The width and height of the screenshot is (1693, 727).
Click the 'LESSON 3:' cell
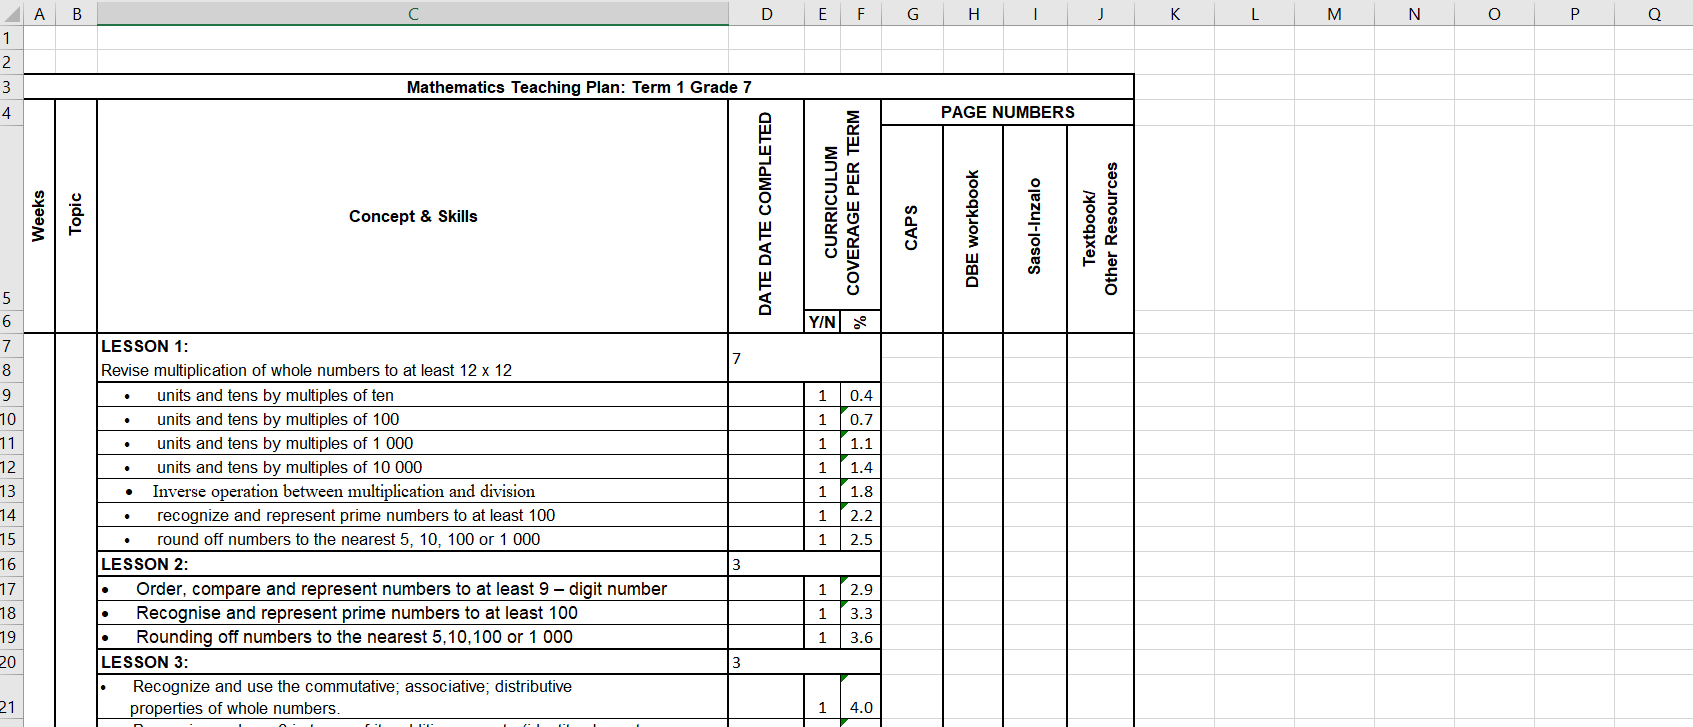click(413, 662)
